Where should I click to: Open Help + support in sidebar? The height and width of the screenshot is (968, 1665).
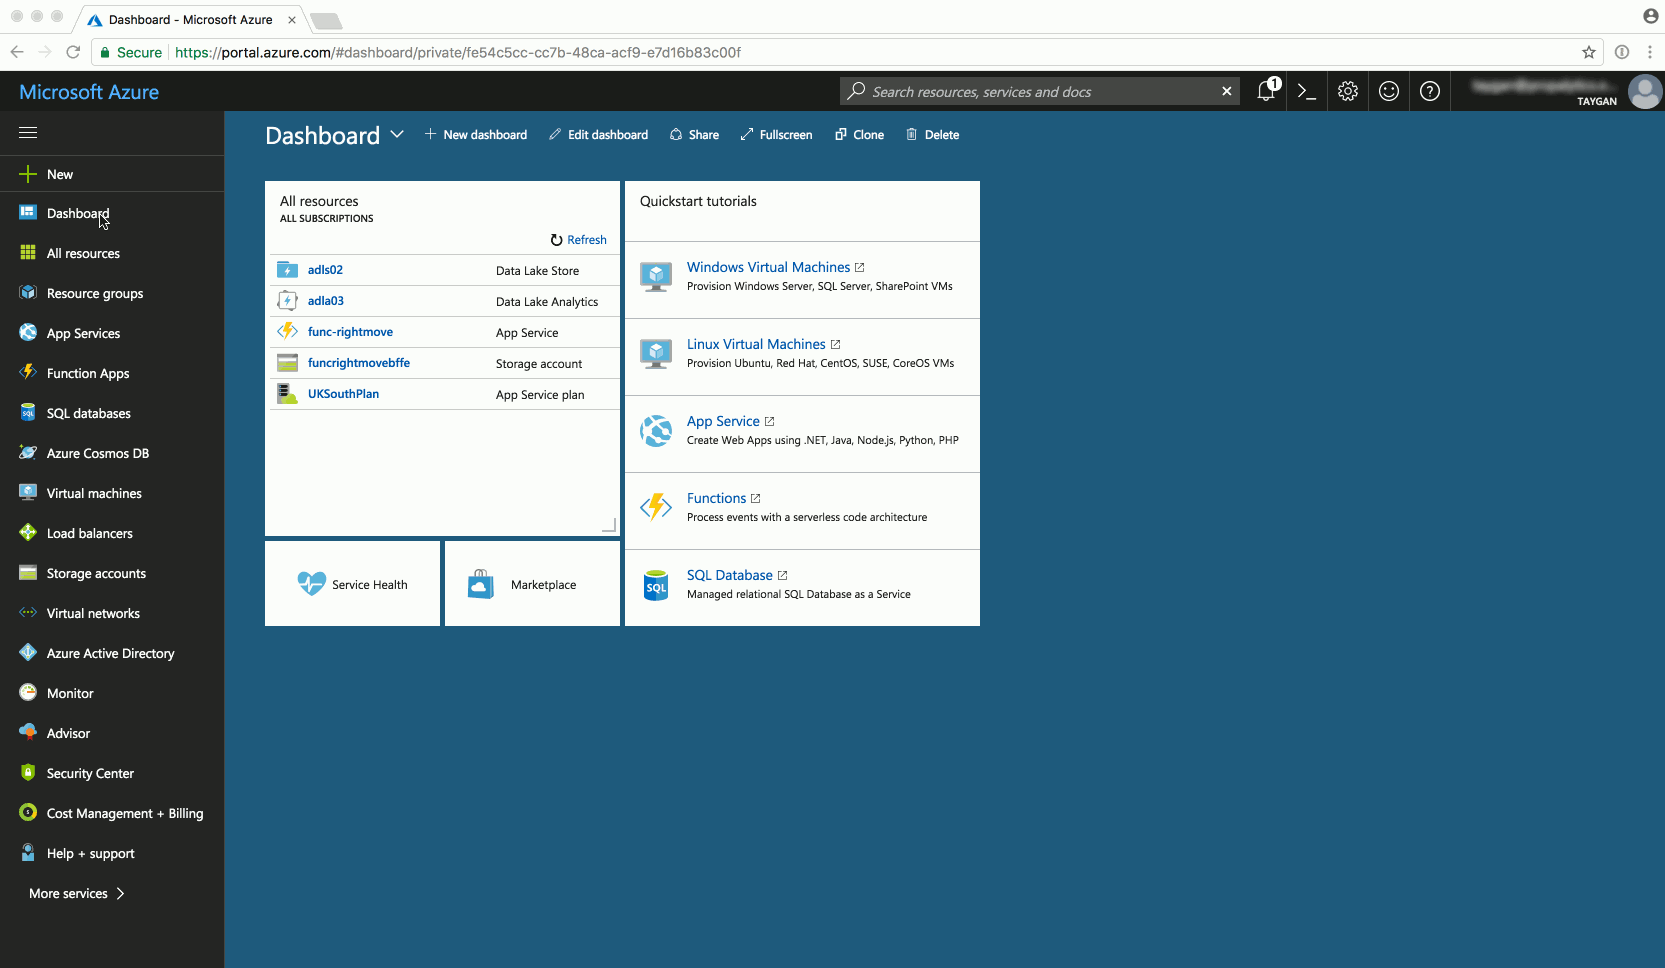click(112, 853)
